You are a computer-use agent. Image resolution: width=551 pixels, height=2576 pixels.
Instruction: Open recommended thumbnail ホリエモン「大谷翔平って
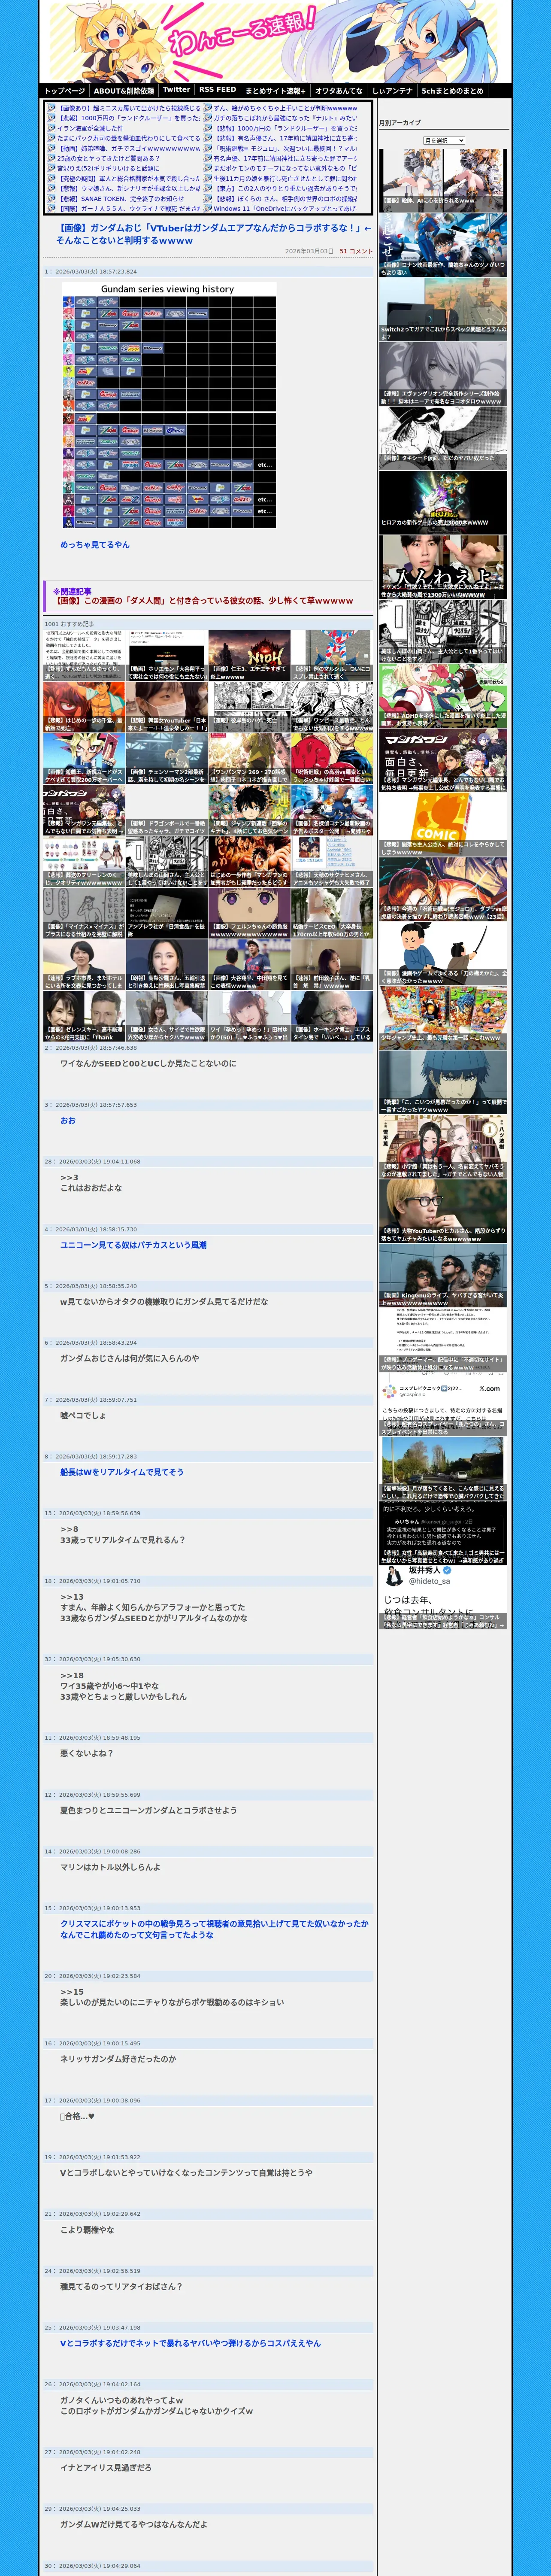tap(167, 655)
